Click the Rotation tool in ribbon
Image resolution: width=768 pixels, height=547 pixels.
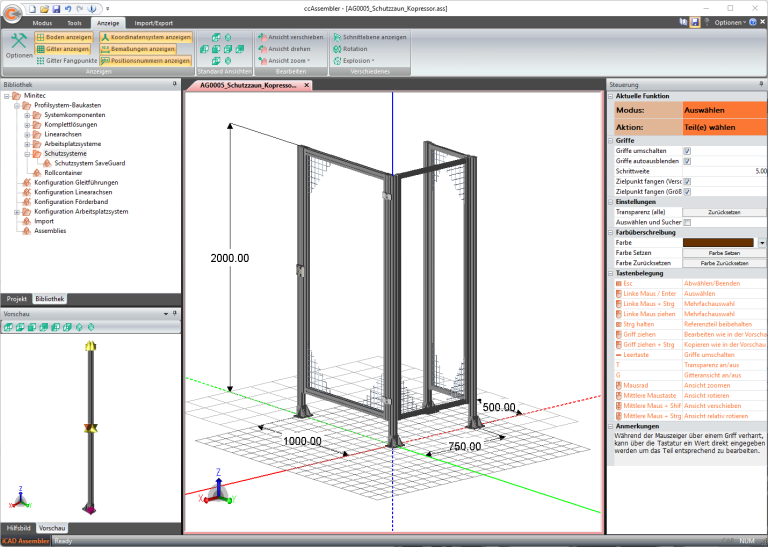pyautogui.click(x=349, y=49)
